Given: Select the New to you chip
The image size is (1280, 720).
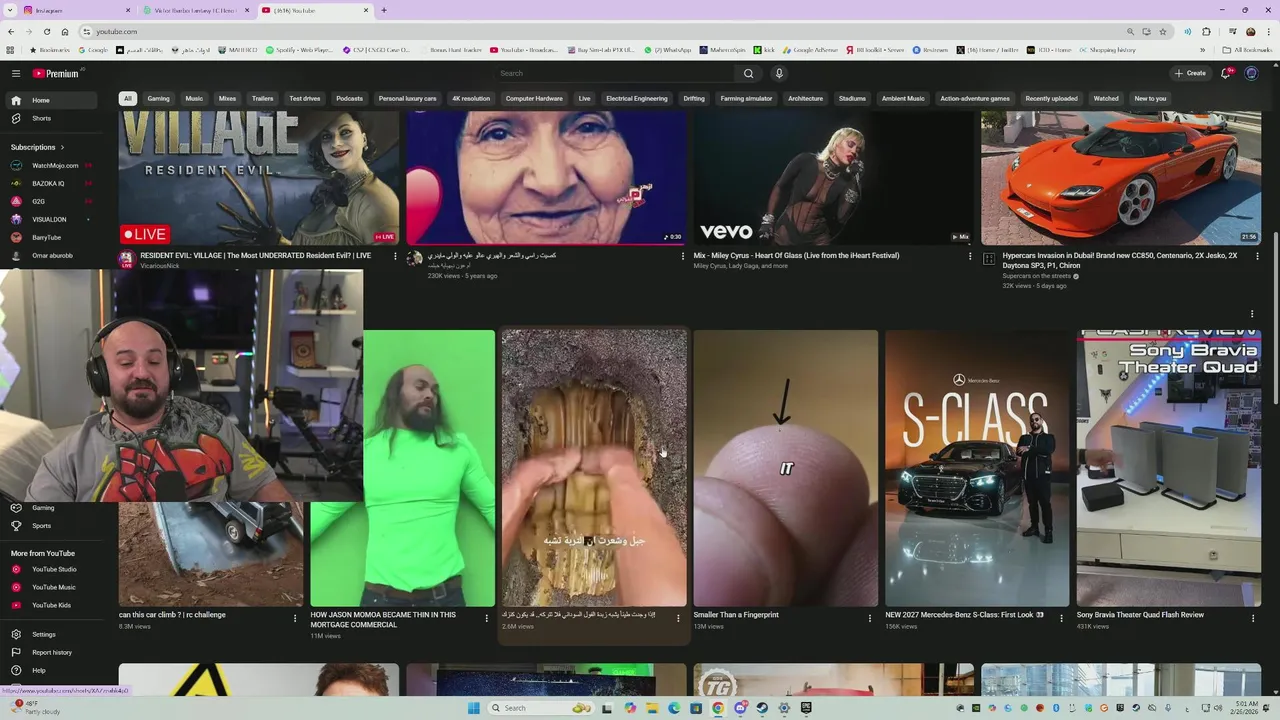Looking at the screenshot, I should click(x=1150, y=98).
